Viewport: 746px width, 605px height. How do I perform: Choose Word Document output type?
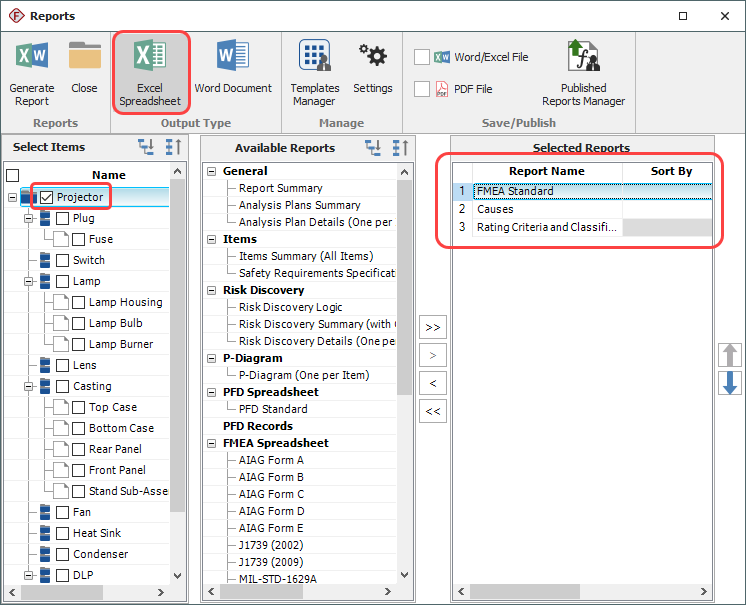coord(233,56)
